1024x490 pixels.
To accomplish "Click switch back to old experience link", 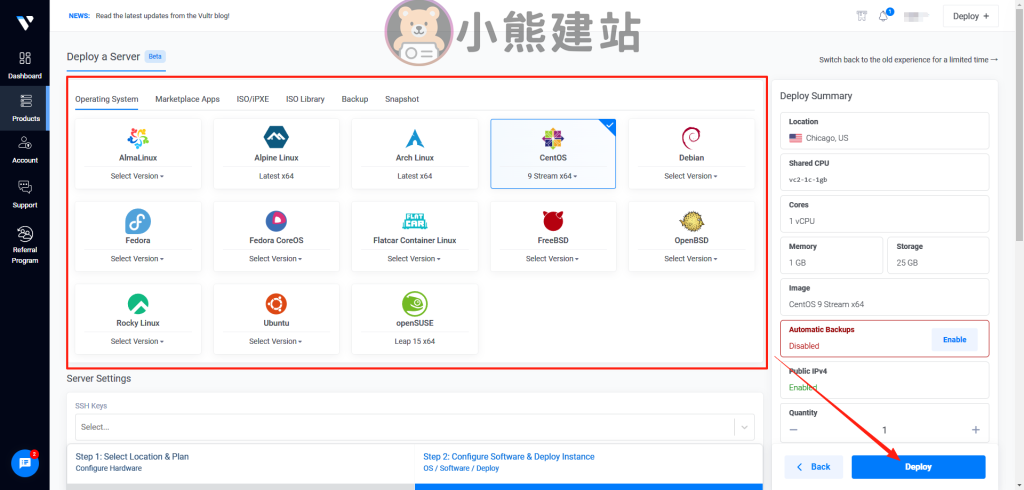I will pyautogui.click(x=908, y=60).
